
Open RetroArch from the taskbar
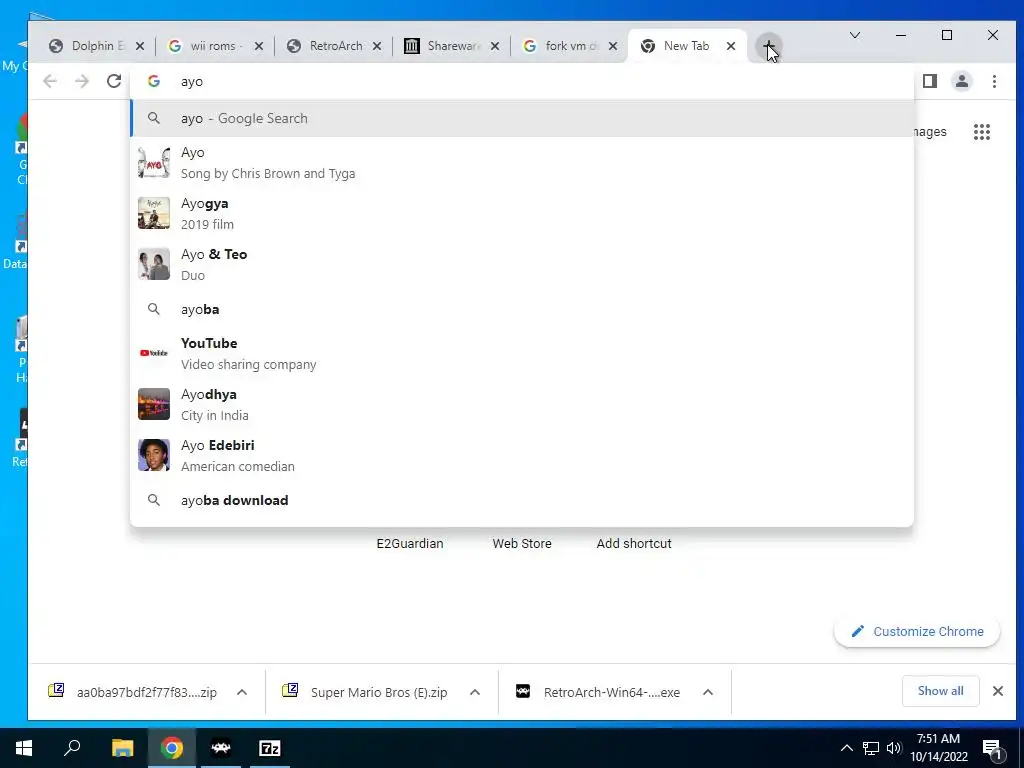click(221, 748)
